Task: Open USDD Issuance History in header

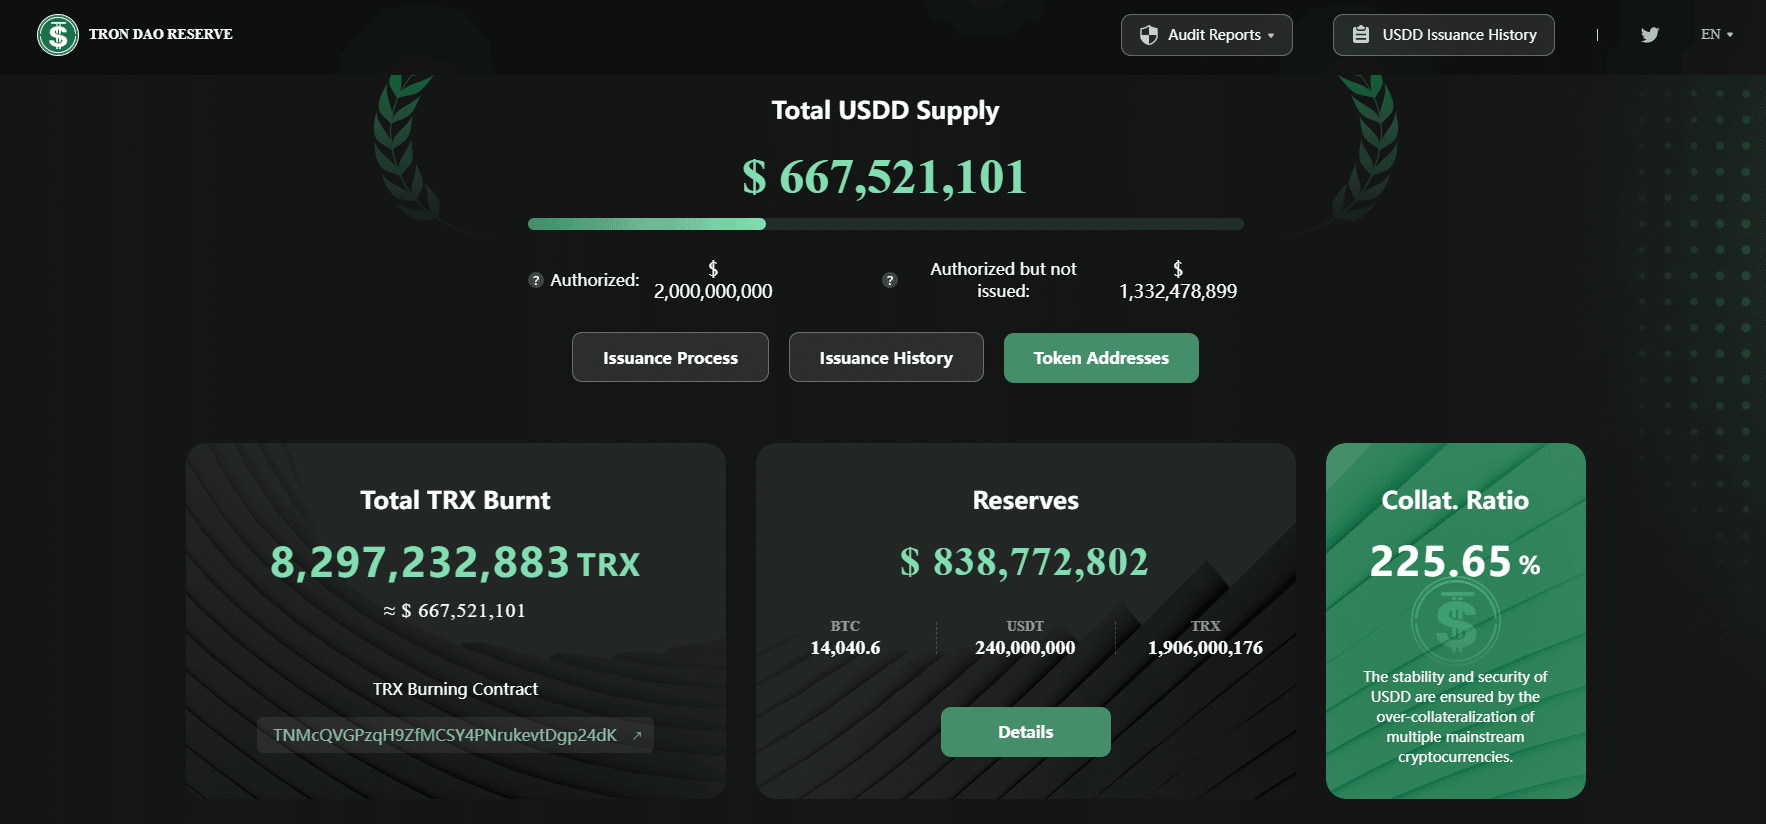Action: tap(1444, 35)
